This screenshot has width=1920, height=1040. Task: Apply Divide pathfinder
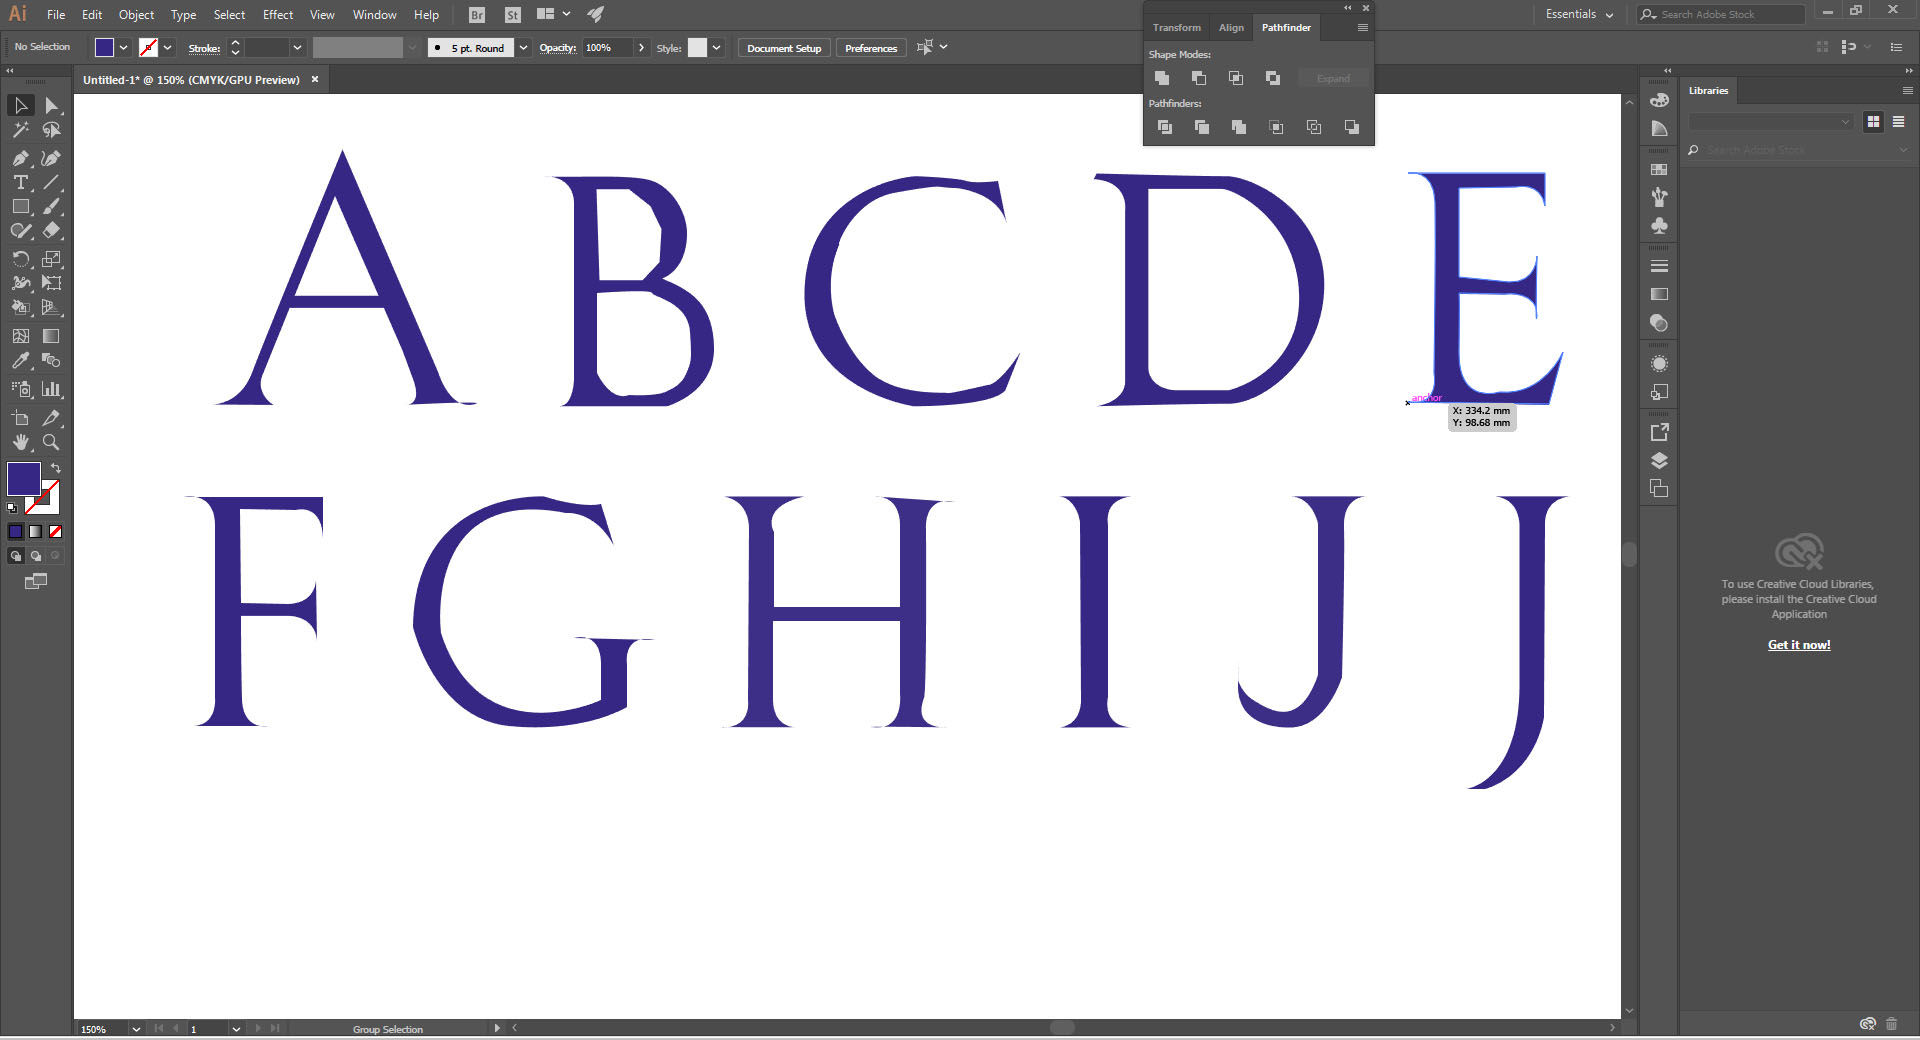(x=1165, y=127)
